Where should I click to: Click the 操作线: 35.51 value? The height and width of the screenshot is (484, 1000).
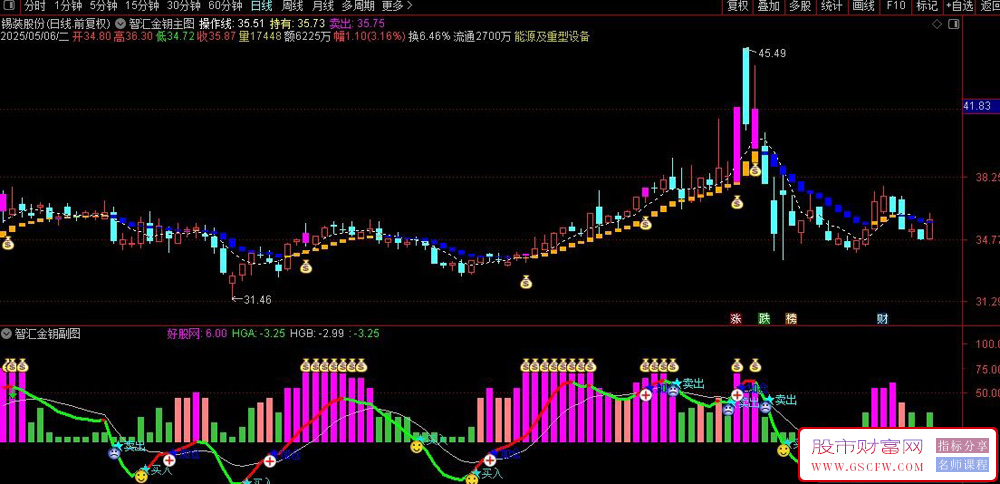[x=232, y=24]
